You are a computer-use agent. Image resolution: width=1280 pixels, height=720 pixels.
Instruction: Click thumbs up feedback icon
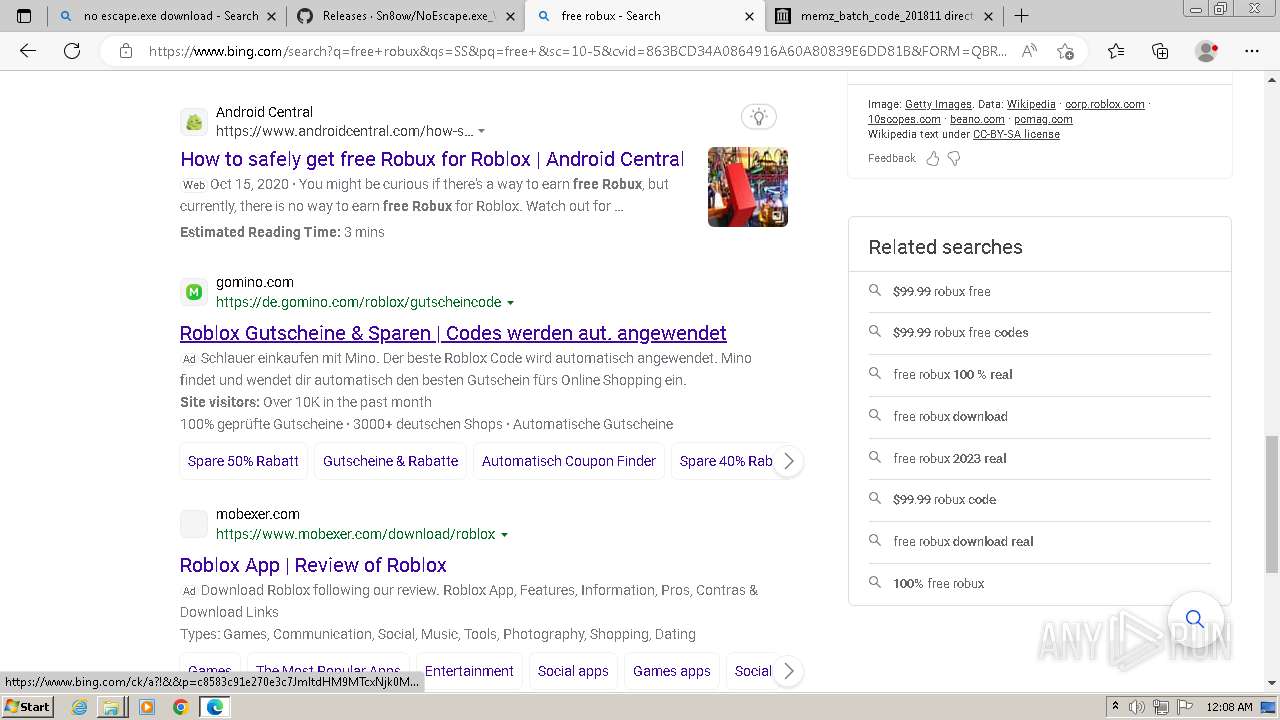[x=933, y=158]
